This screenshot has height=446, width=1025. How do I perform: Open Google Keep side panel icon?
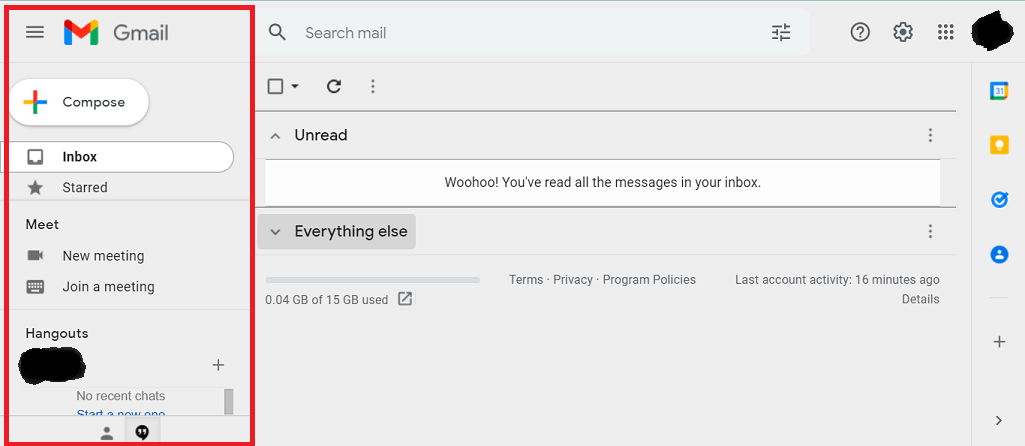(x=999, y=145)
